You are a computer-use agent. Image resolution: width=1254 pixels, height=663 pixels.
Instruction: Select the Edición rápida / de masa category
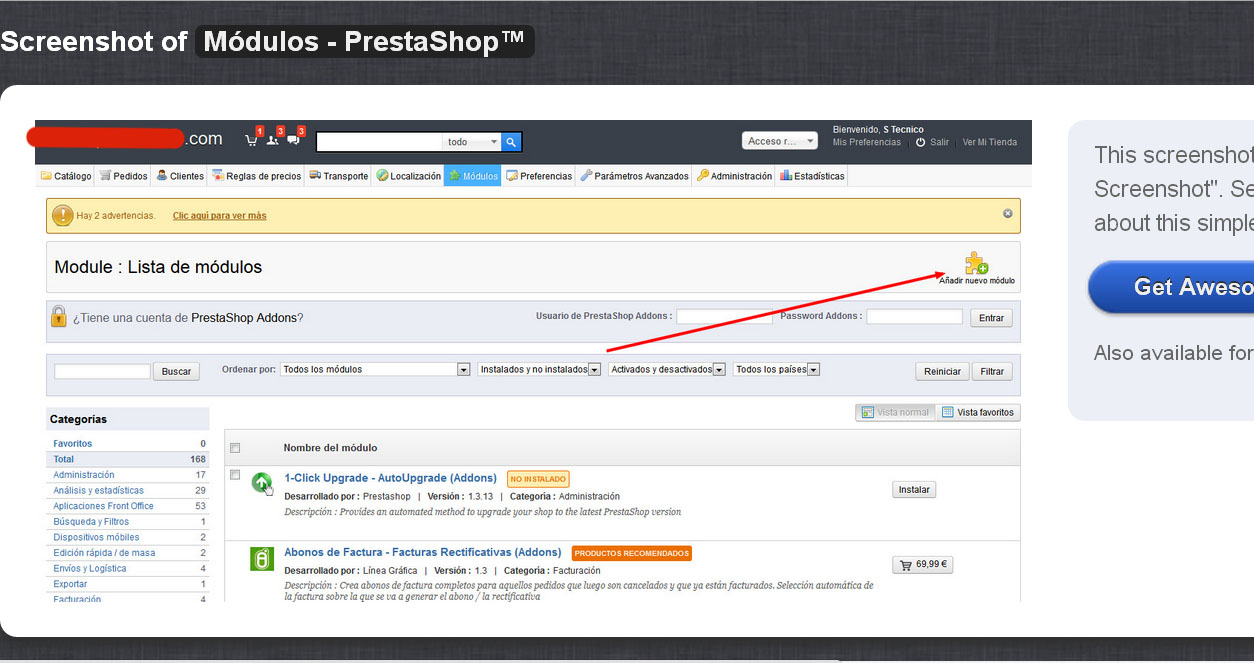[x=128, y=553]
